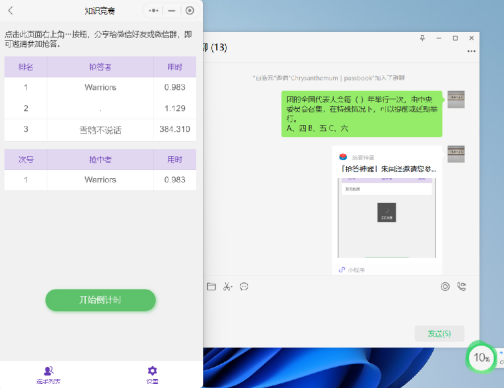Open chat history bubble icon
Image resolution: width=504 pixels, height=388 pixels.
click(x=244, y=287)
